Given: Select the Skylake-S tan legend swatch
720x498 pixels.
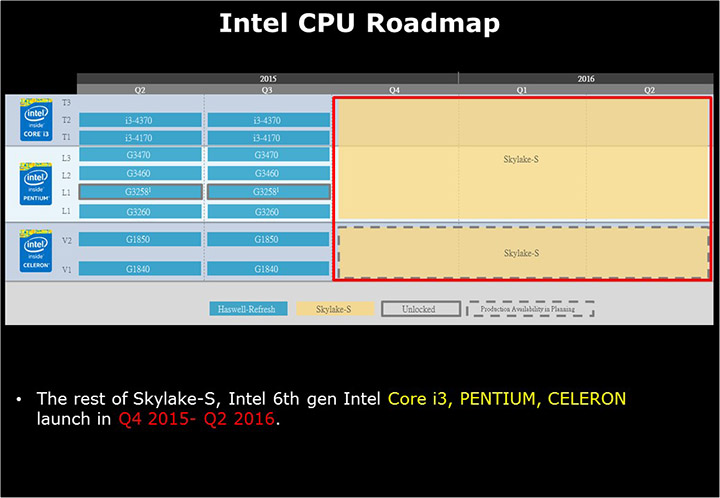Looking at the screenshot, I should point(335,309).
